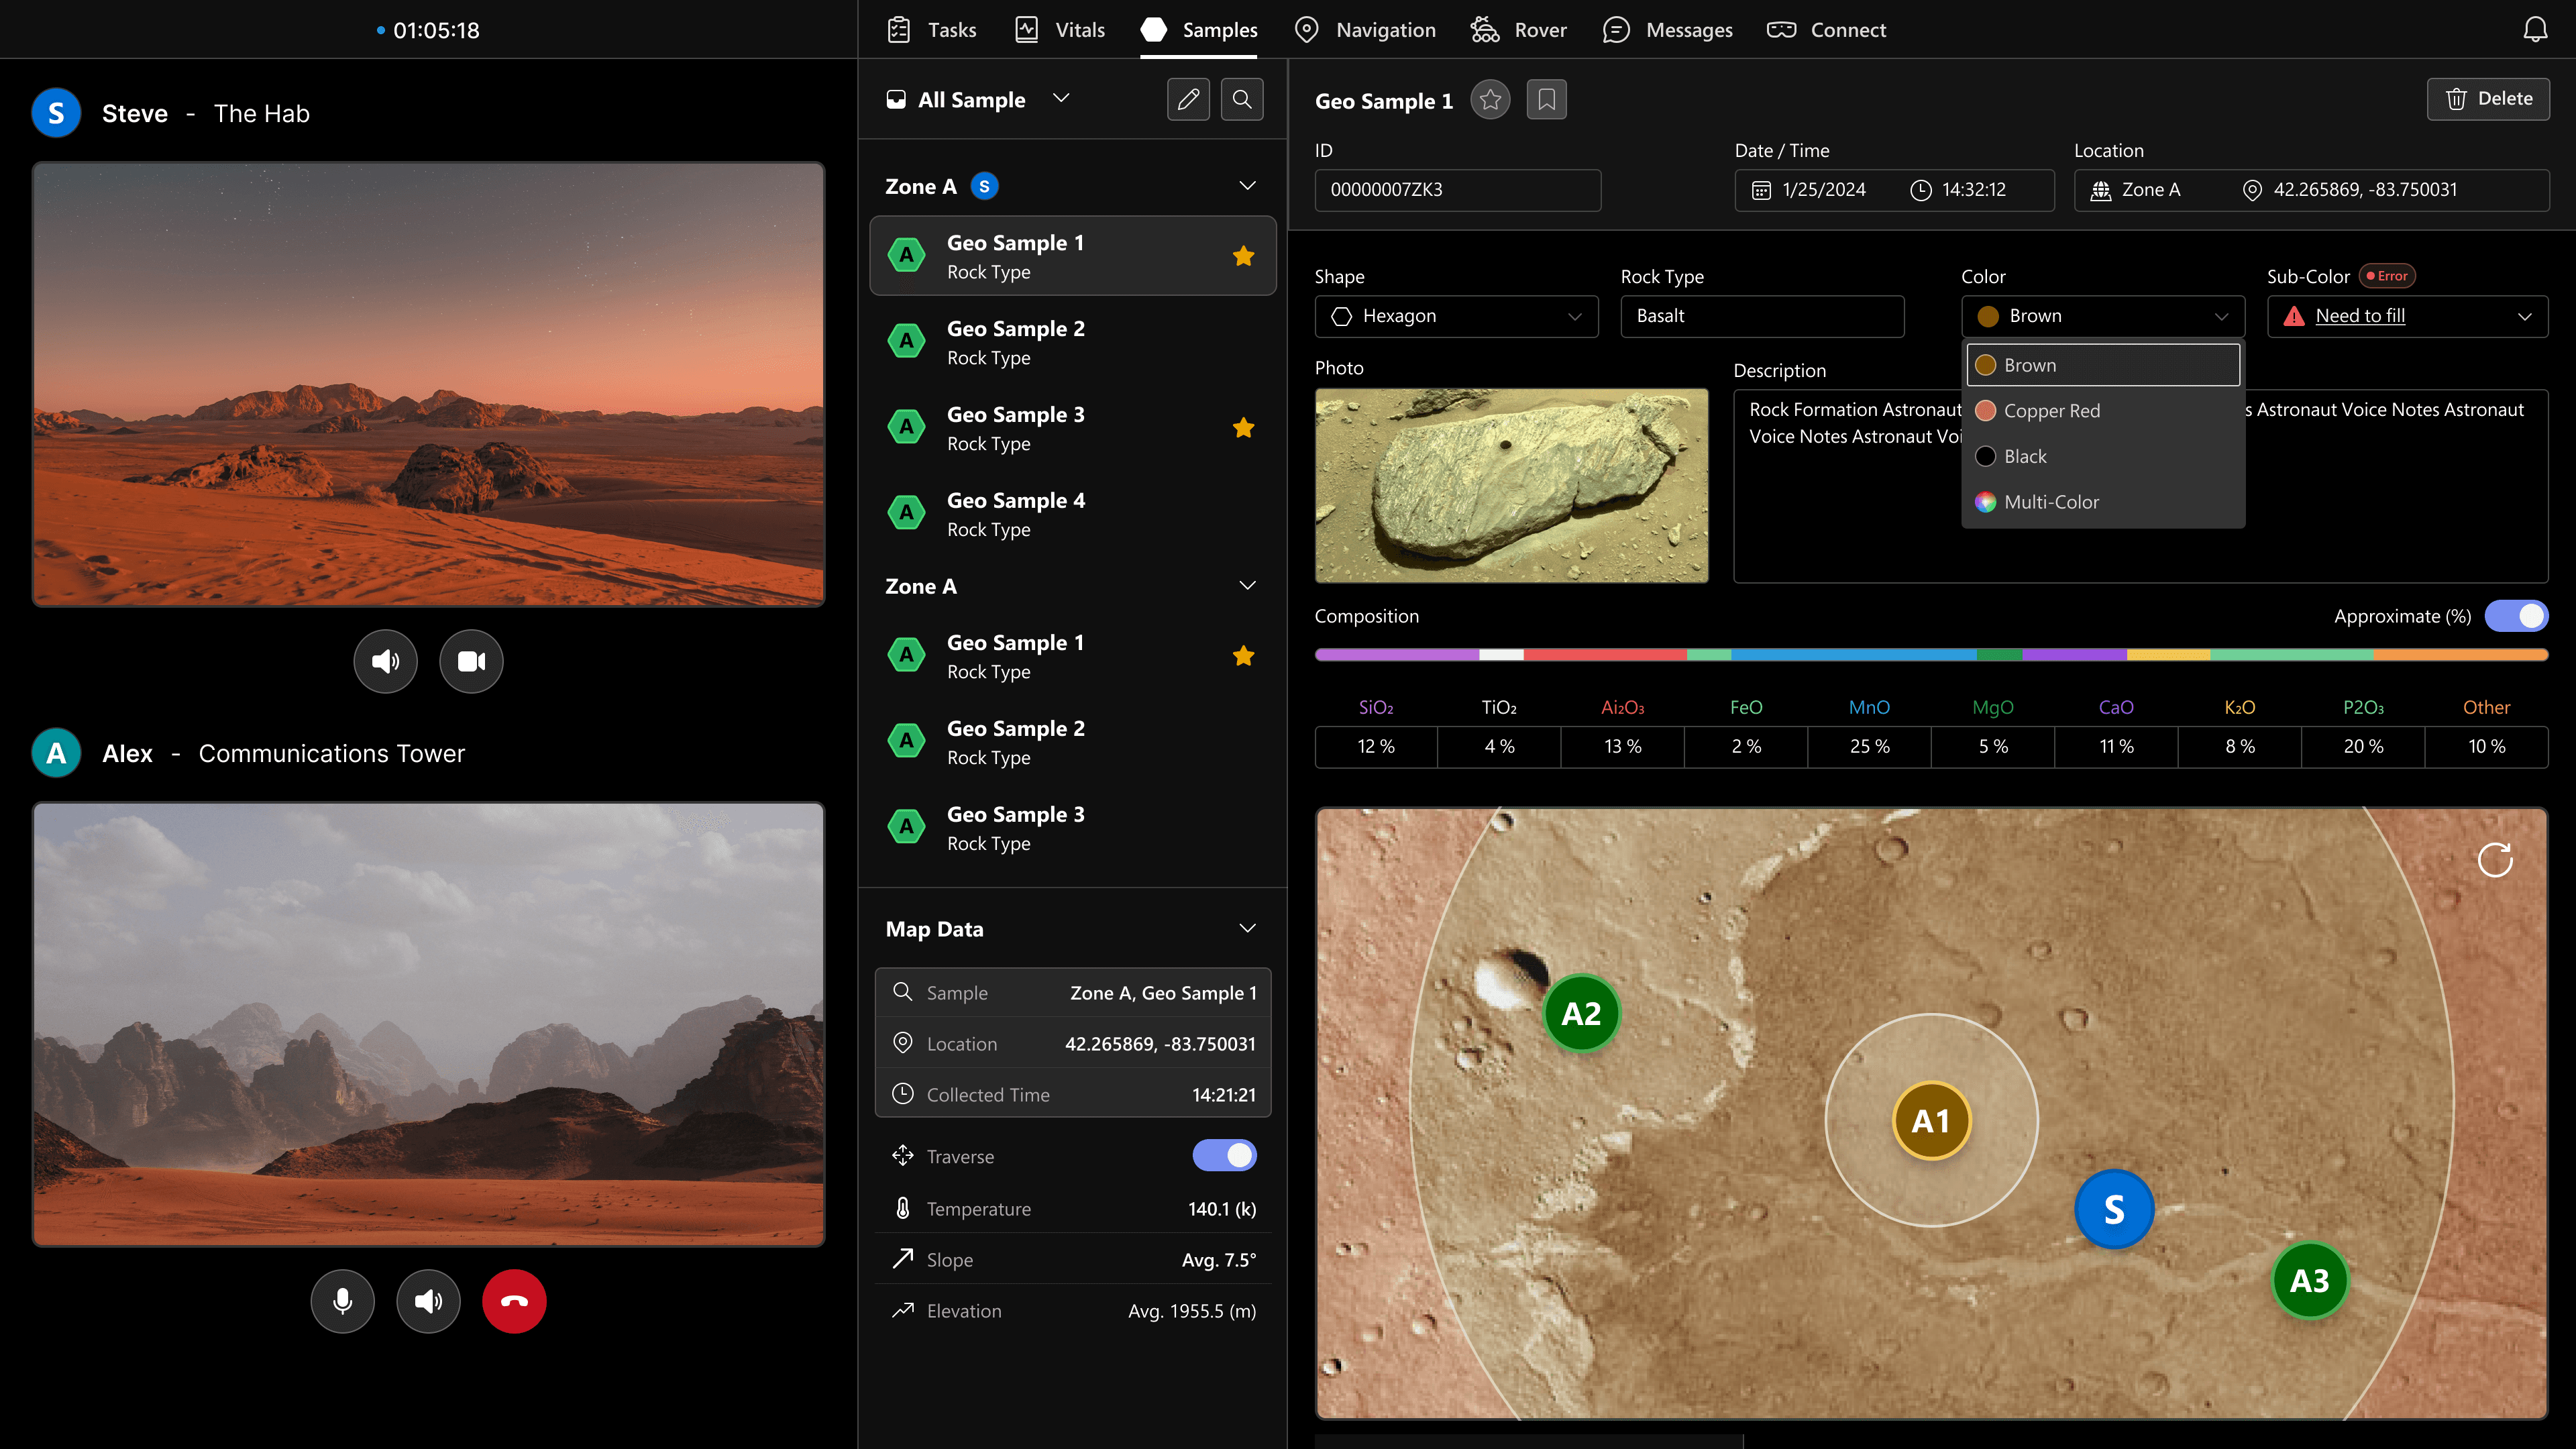Favorite Geo Sample 1 with star icon
This screenshot has width=2576, height=1449.
click(x=1490, y=100)
